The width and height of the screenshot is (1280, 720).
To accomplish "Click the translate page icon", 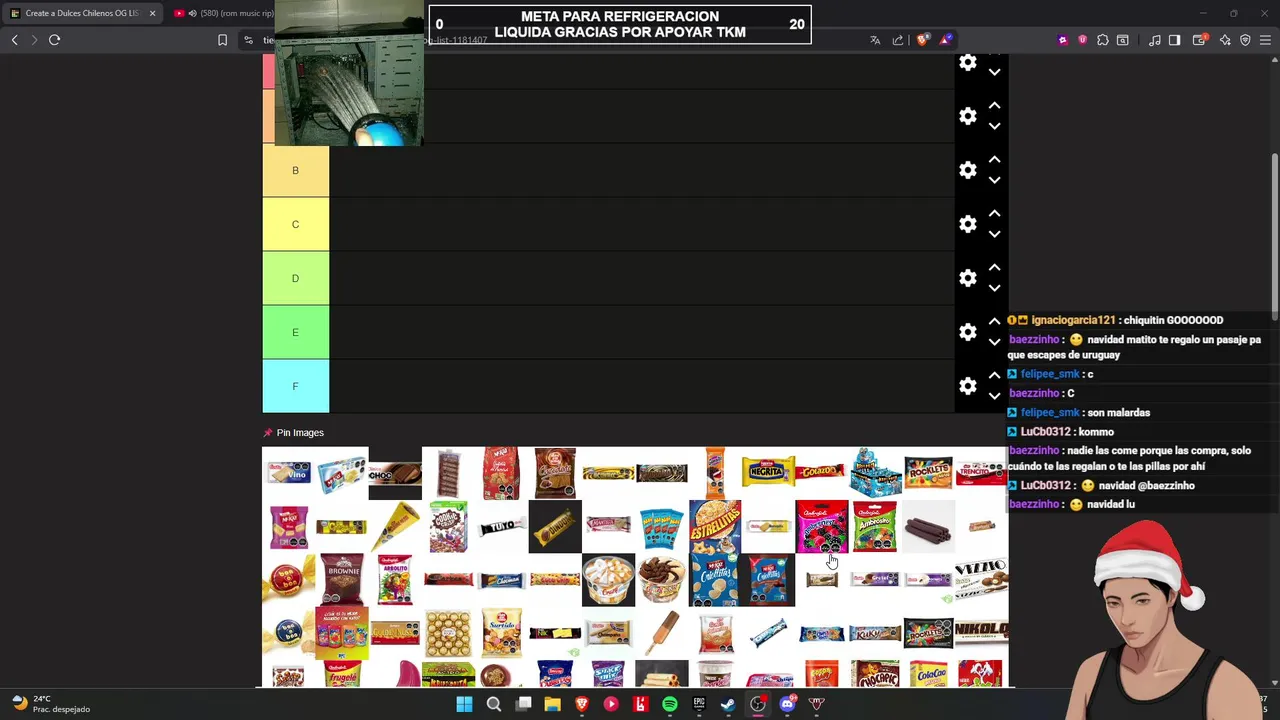I will pos(875,40).
